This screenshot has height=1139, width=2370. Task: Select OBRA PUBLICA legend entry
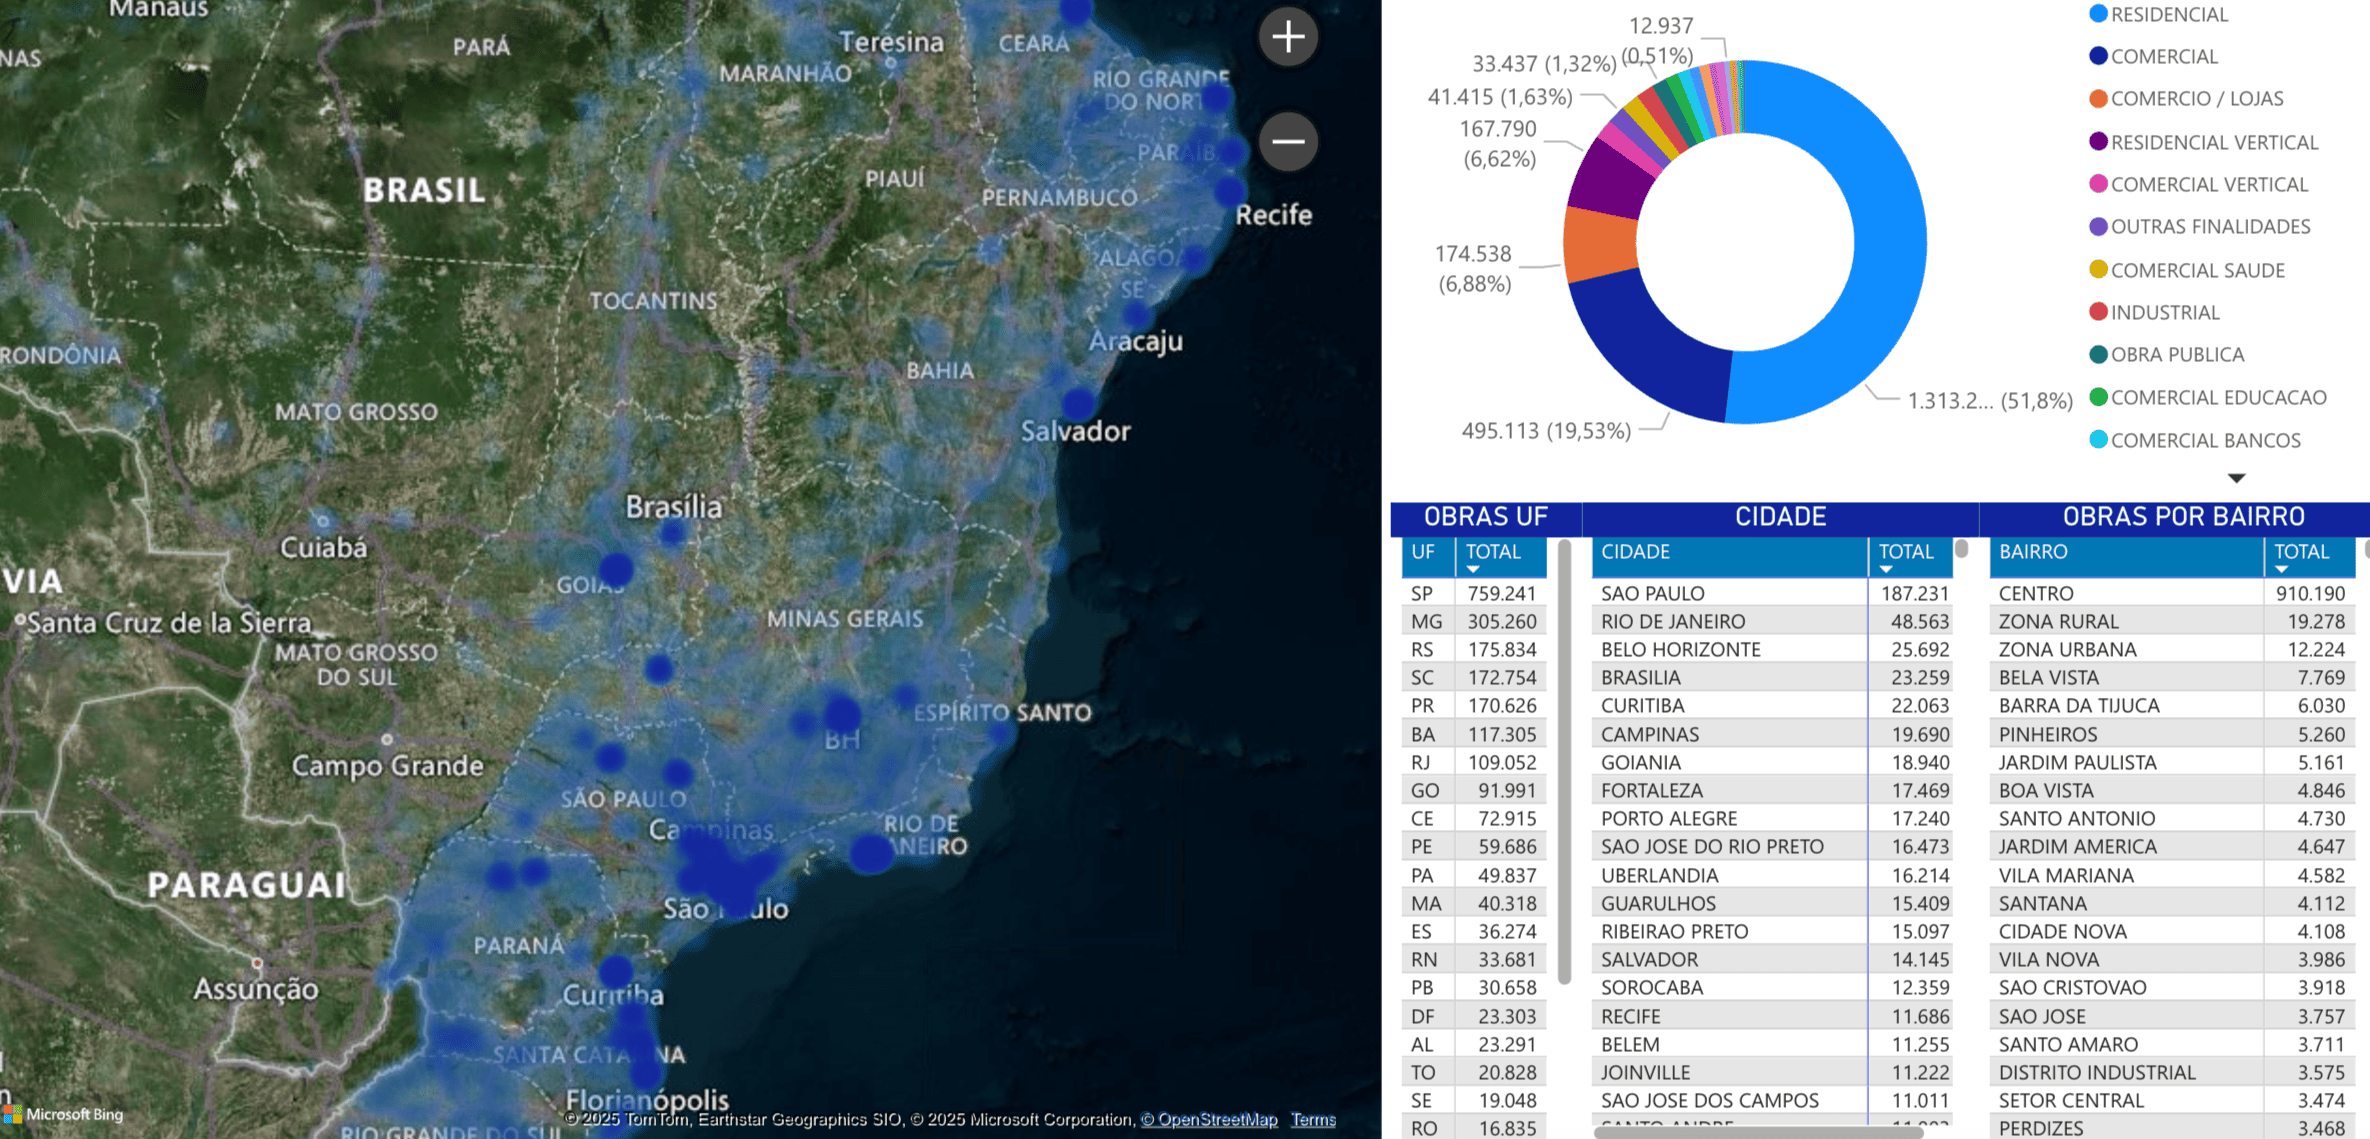[x=2166, y=354]
